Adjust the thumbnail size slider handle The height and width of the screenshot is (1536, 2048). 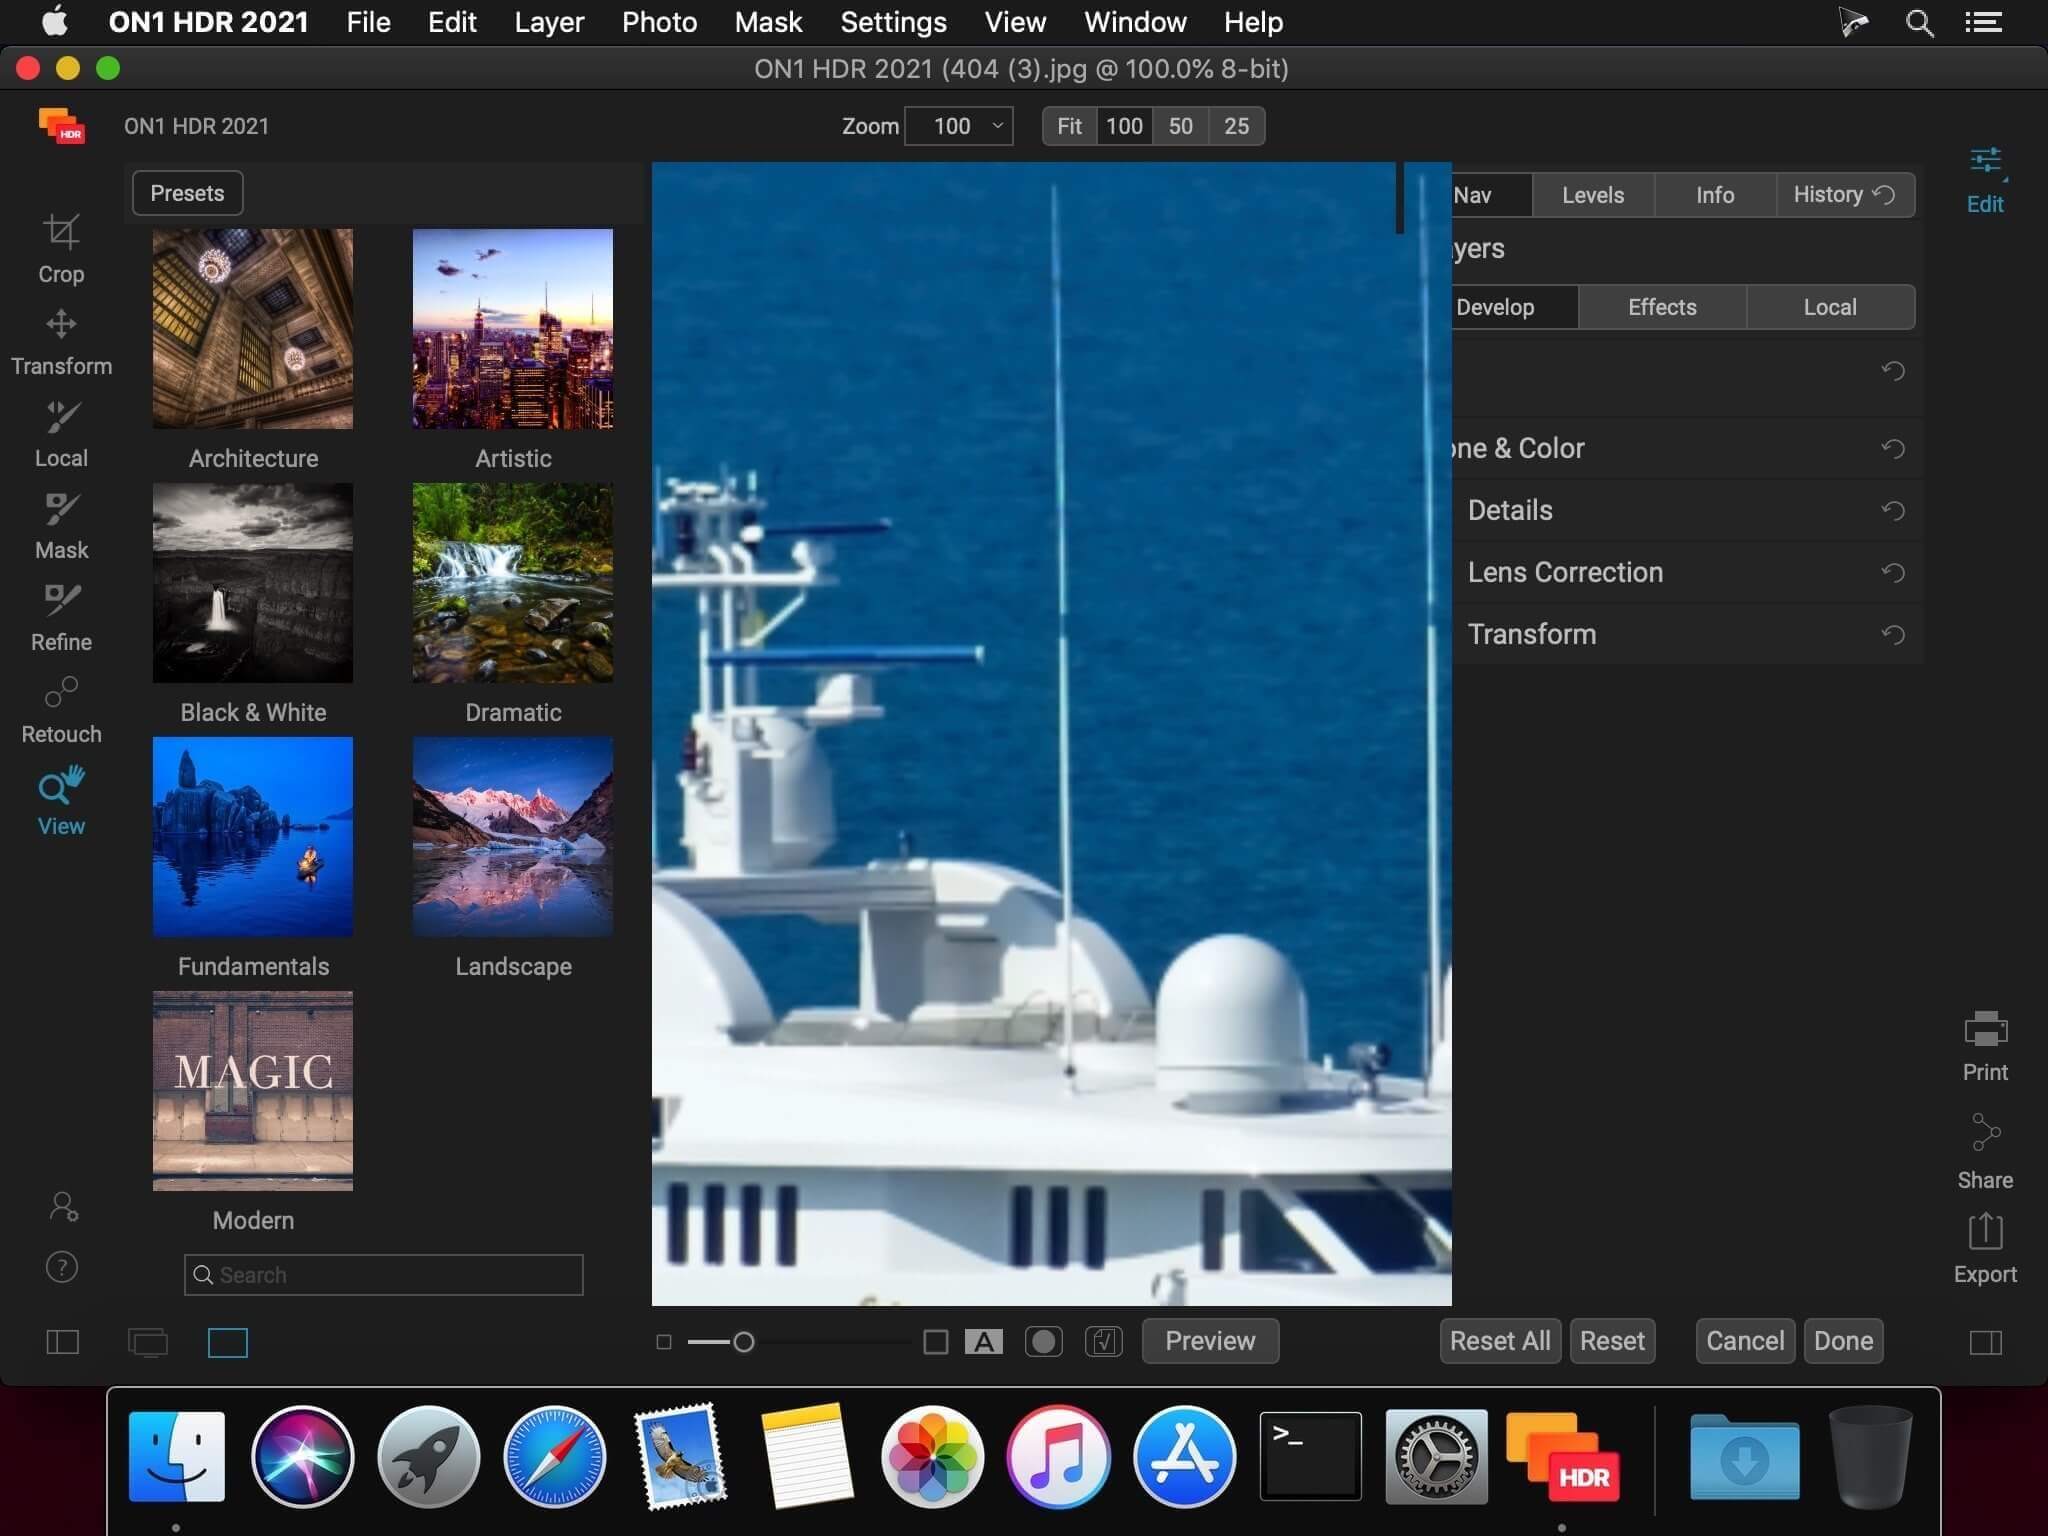[x=743, y=1342]
